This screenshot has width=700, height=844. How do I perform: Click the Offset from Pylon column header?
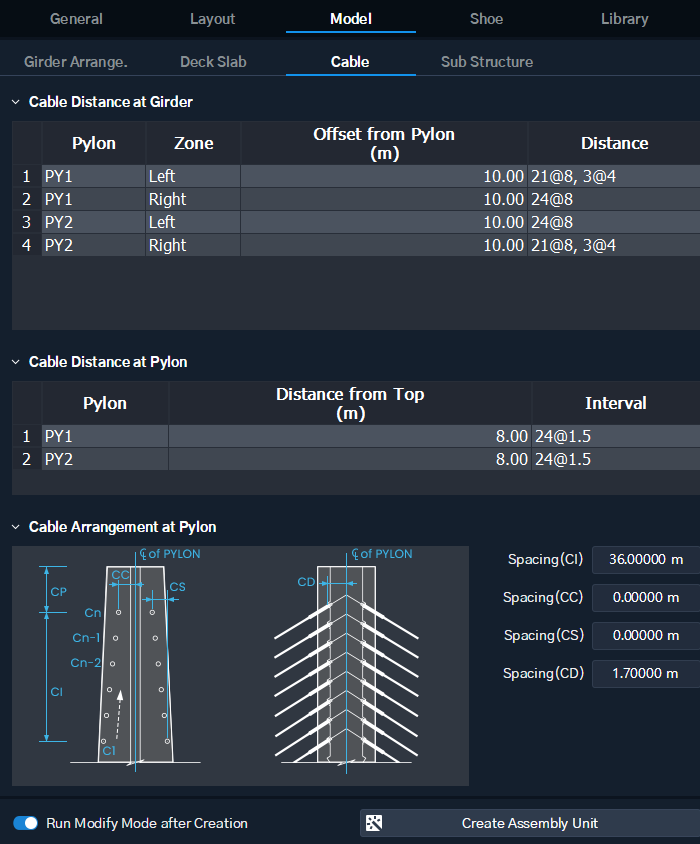coord(384,143)
